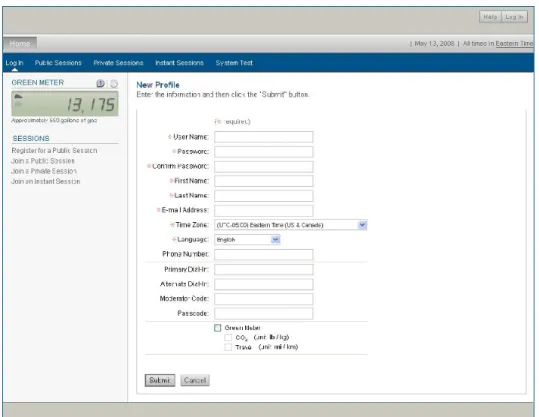The height and width of the screenshot is (417, 539).
Task: Click the New Profile heading
Action: (158, 85)
